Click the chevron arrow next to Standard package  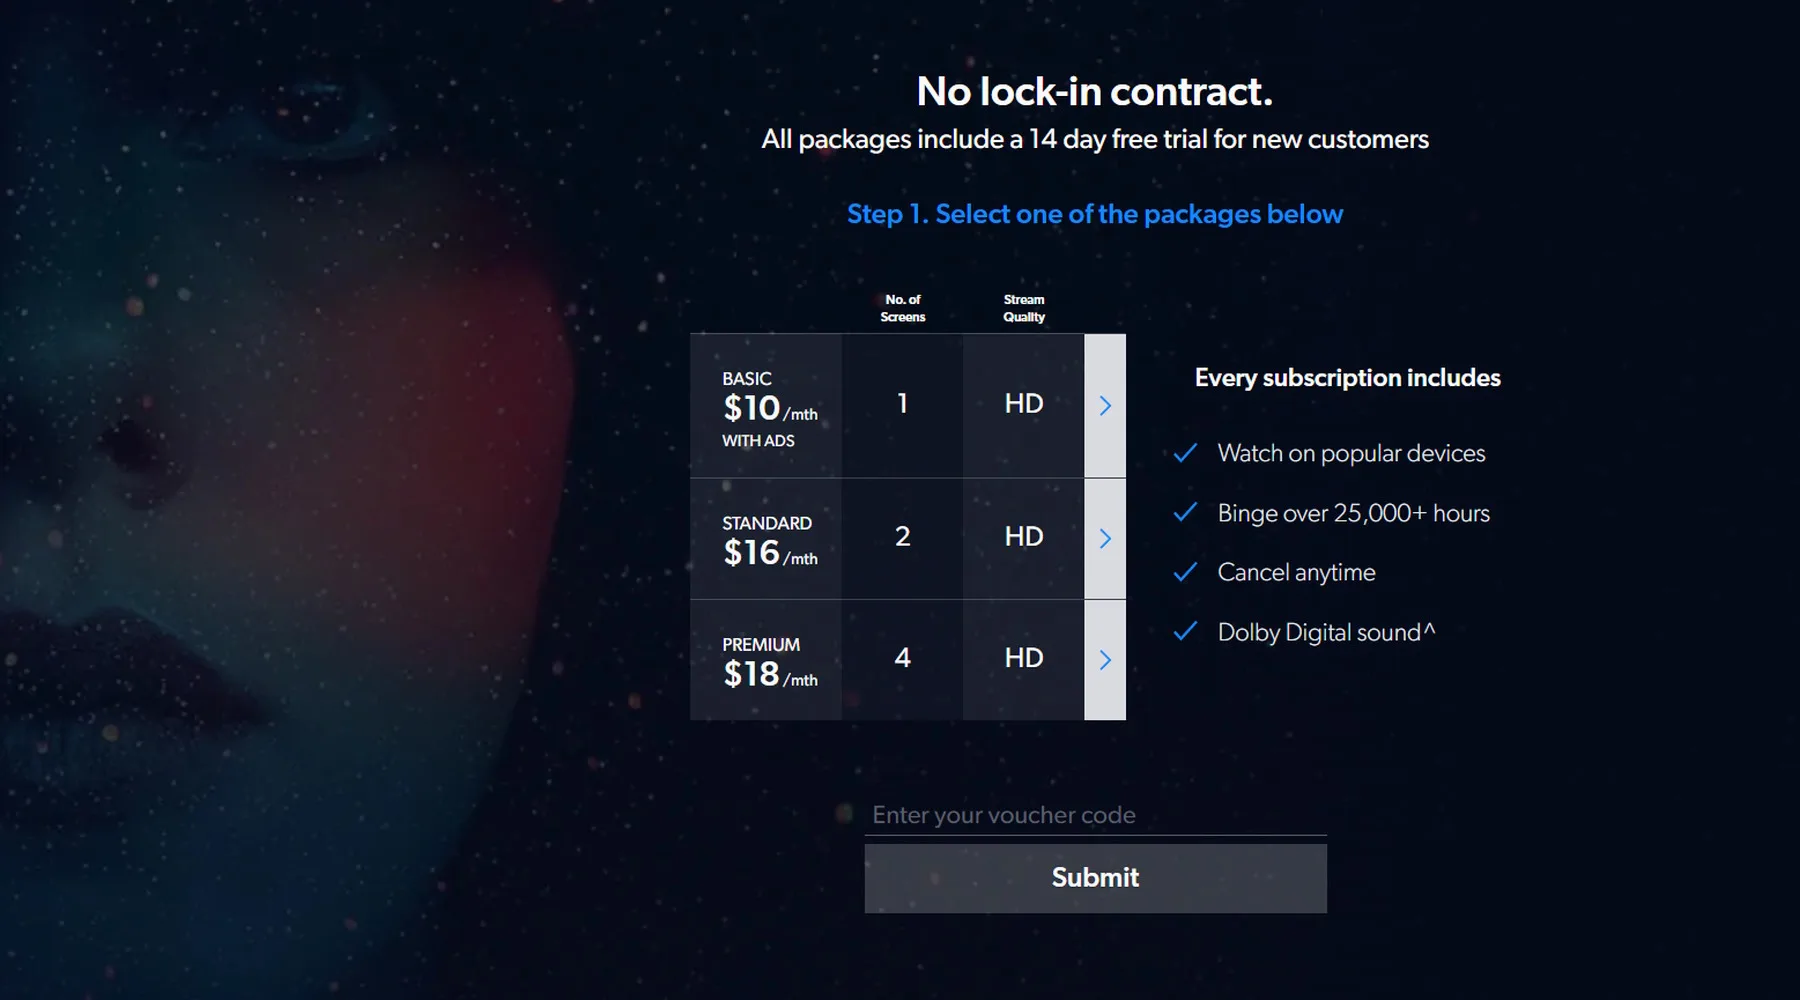(x=1104, y=538)
